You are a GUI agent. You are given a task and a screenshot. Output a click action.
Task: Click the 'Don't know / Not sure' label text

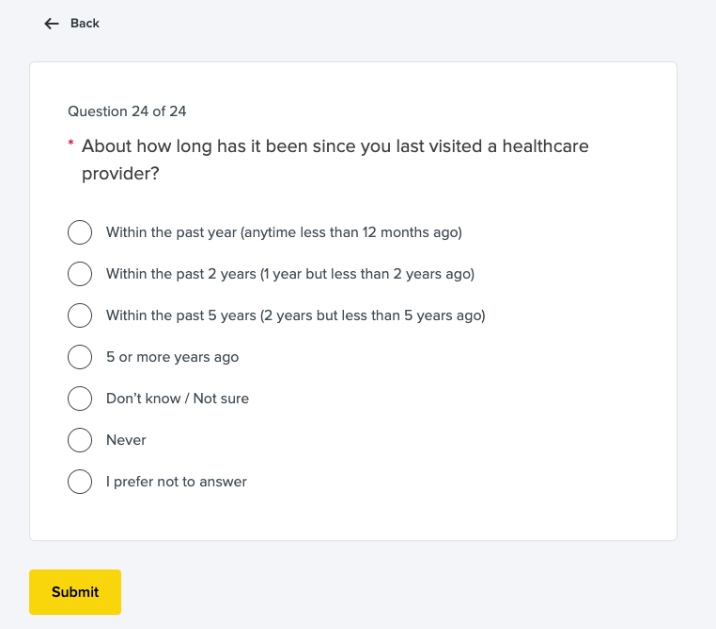tap(177, 398)
